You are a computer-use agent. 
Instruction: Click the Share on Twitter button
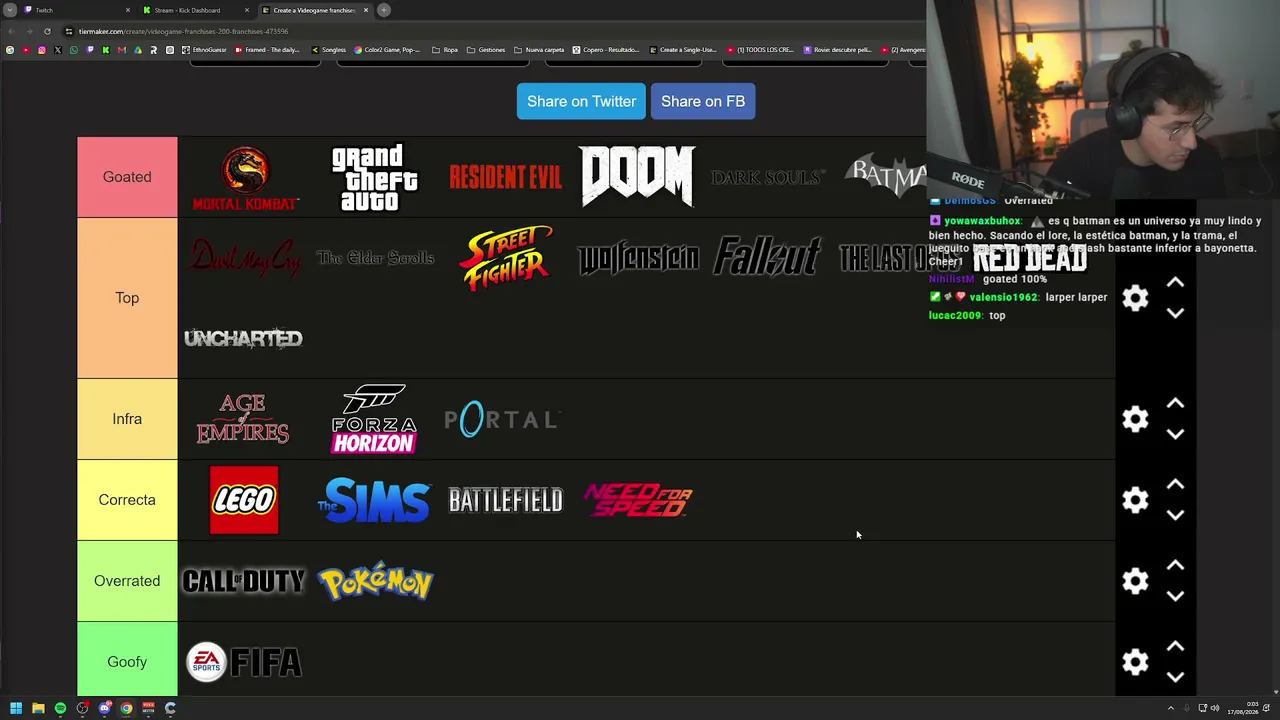point(581,101)
